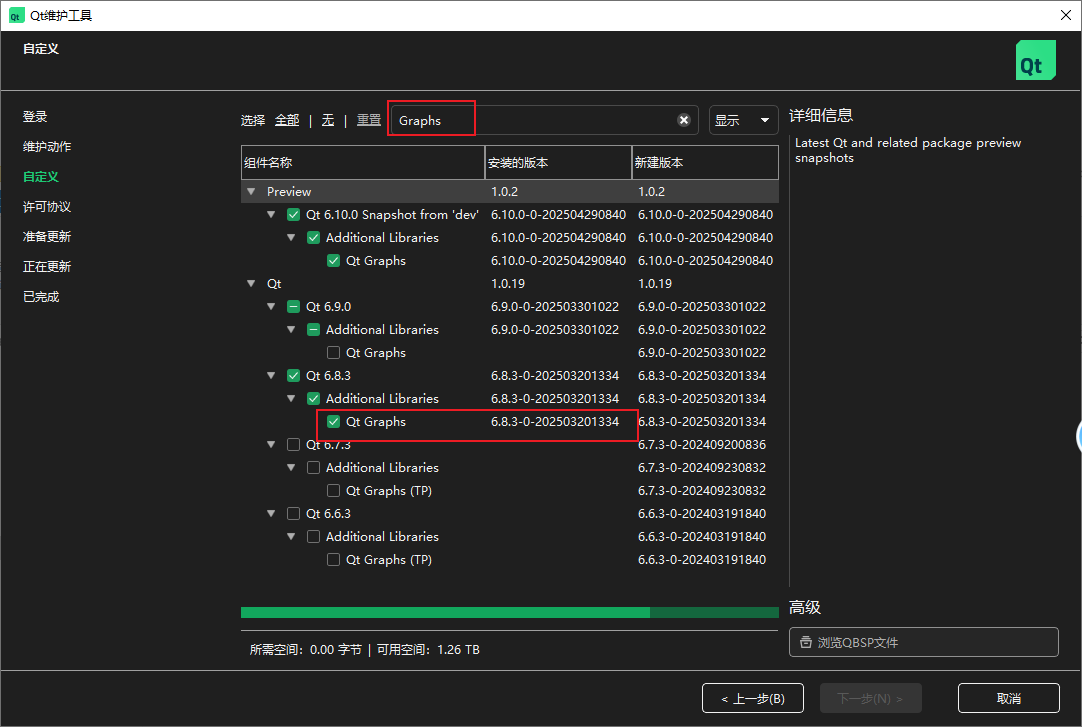Enable Qt Graphs under Qt 6.9.0
The image size is (1082, 727).
tap(334, 353)
